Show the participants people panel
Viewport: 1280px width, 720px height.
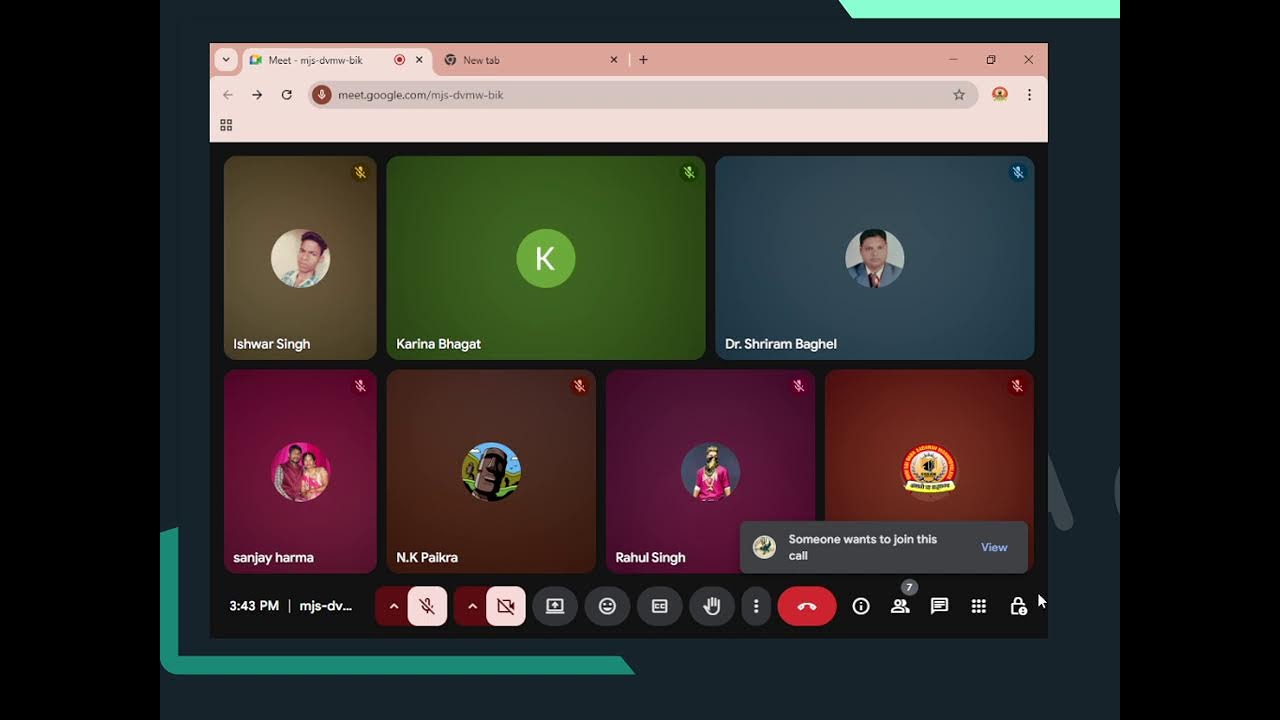(x=900, y=606)
